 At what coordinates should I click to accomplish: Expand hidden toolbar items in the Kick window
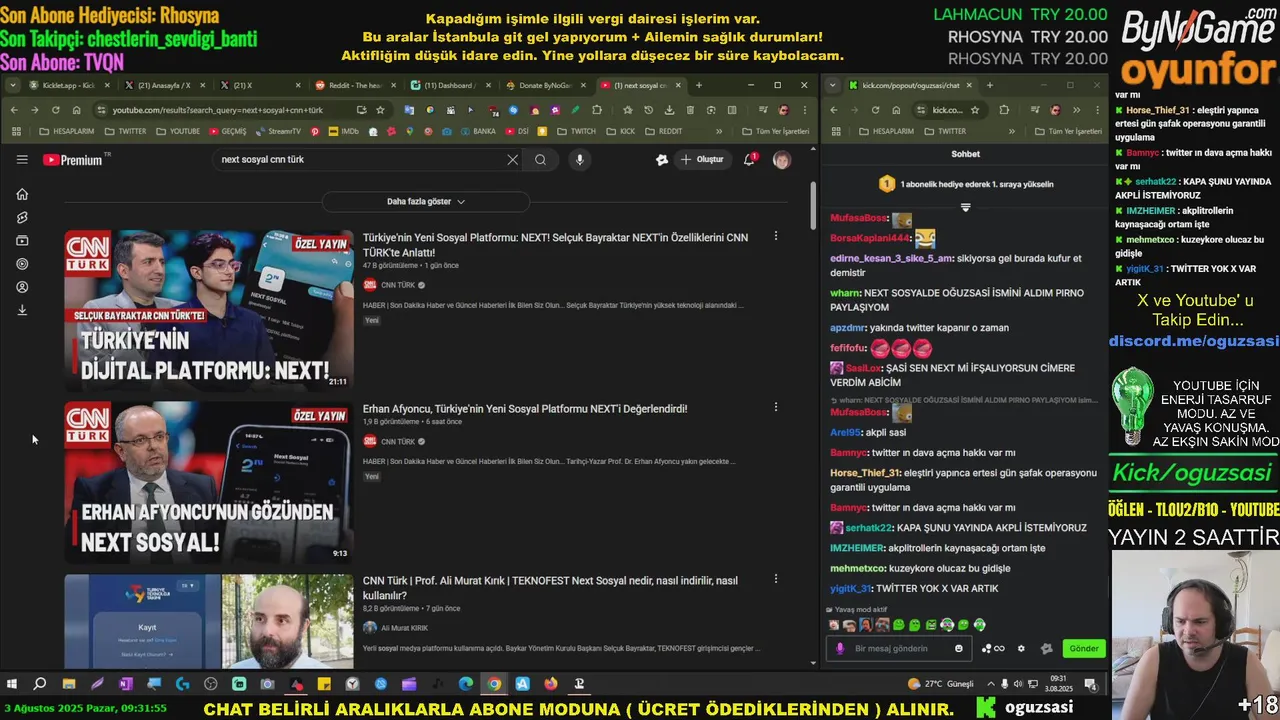click(x=1076, y=110)
